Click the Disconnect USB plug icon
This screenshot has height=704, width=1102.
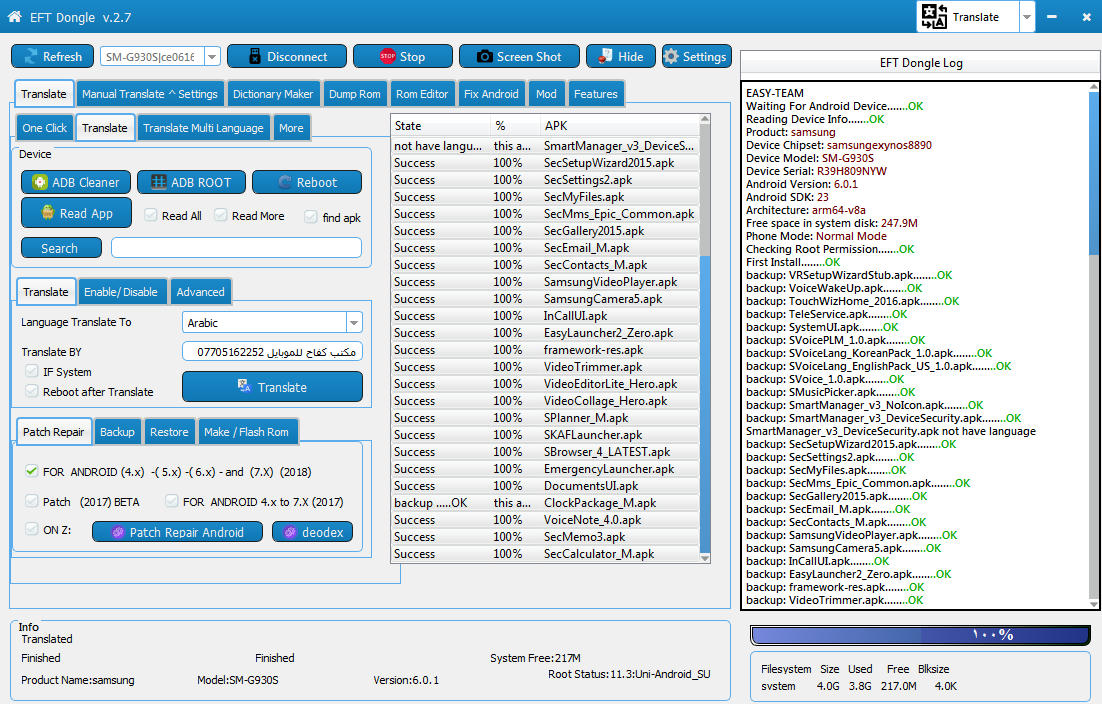[x=254, y=56]
